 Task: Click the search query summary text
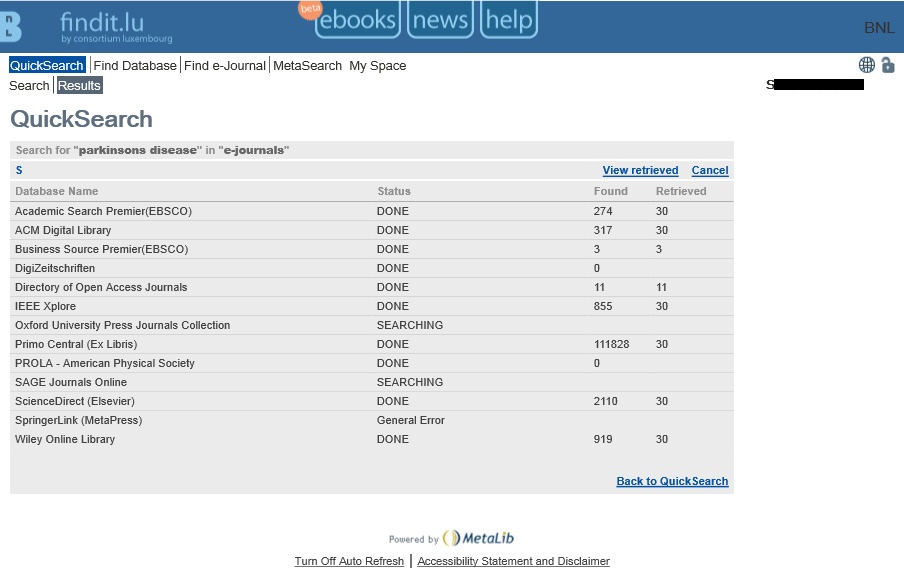[x=152, y=150]
